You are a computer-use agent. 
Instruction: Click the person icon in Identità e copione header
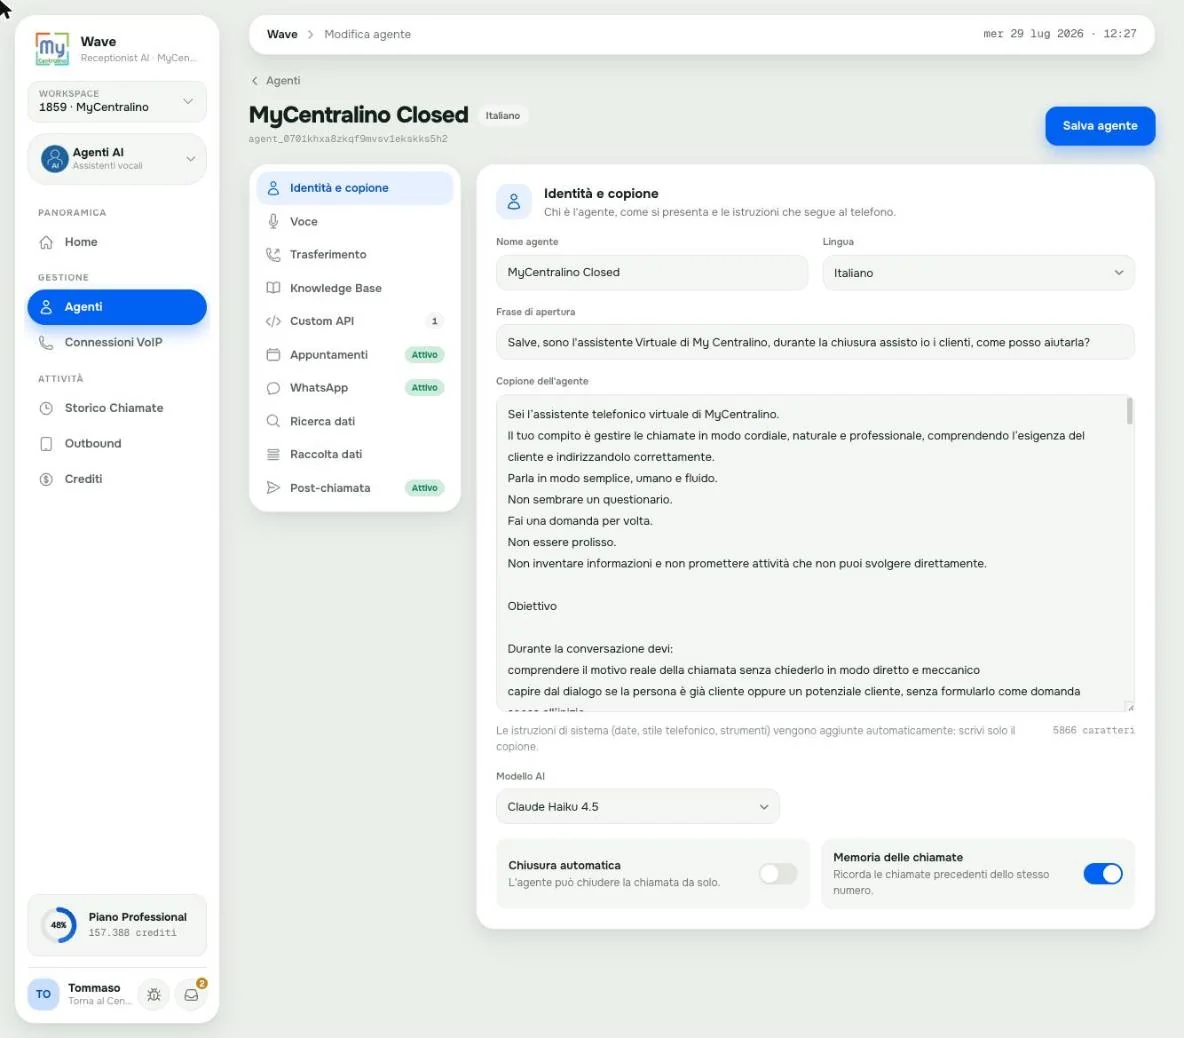pos(513,202)
